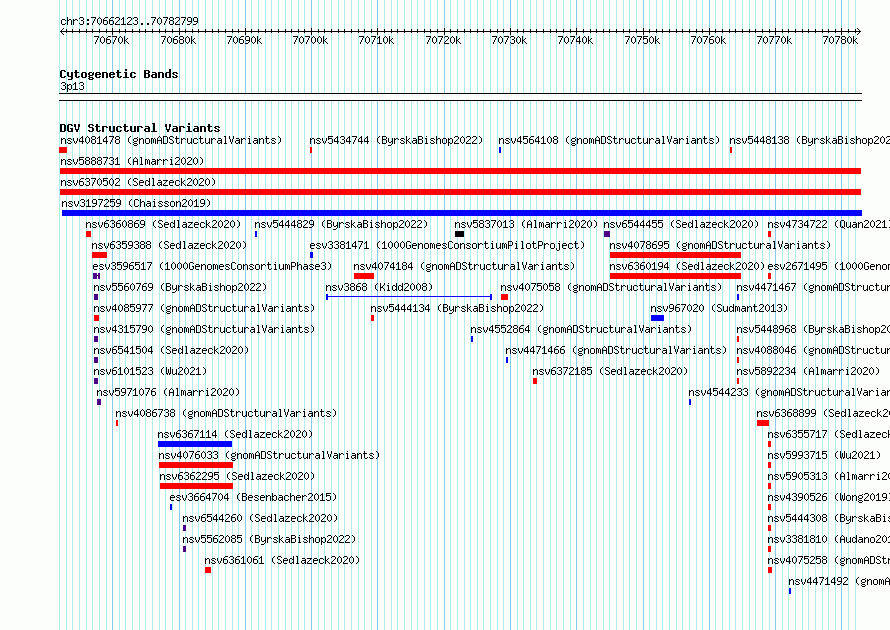Image resolution: width=890 pixels, height=630 pixels.
Task: Click the Cytogenetic Bands track title
Action: (x=119, y=74)
